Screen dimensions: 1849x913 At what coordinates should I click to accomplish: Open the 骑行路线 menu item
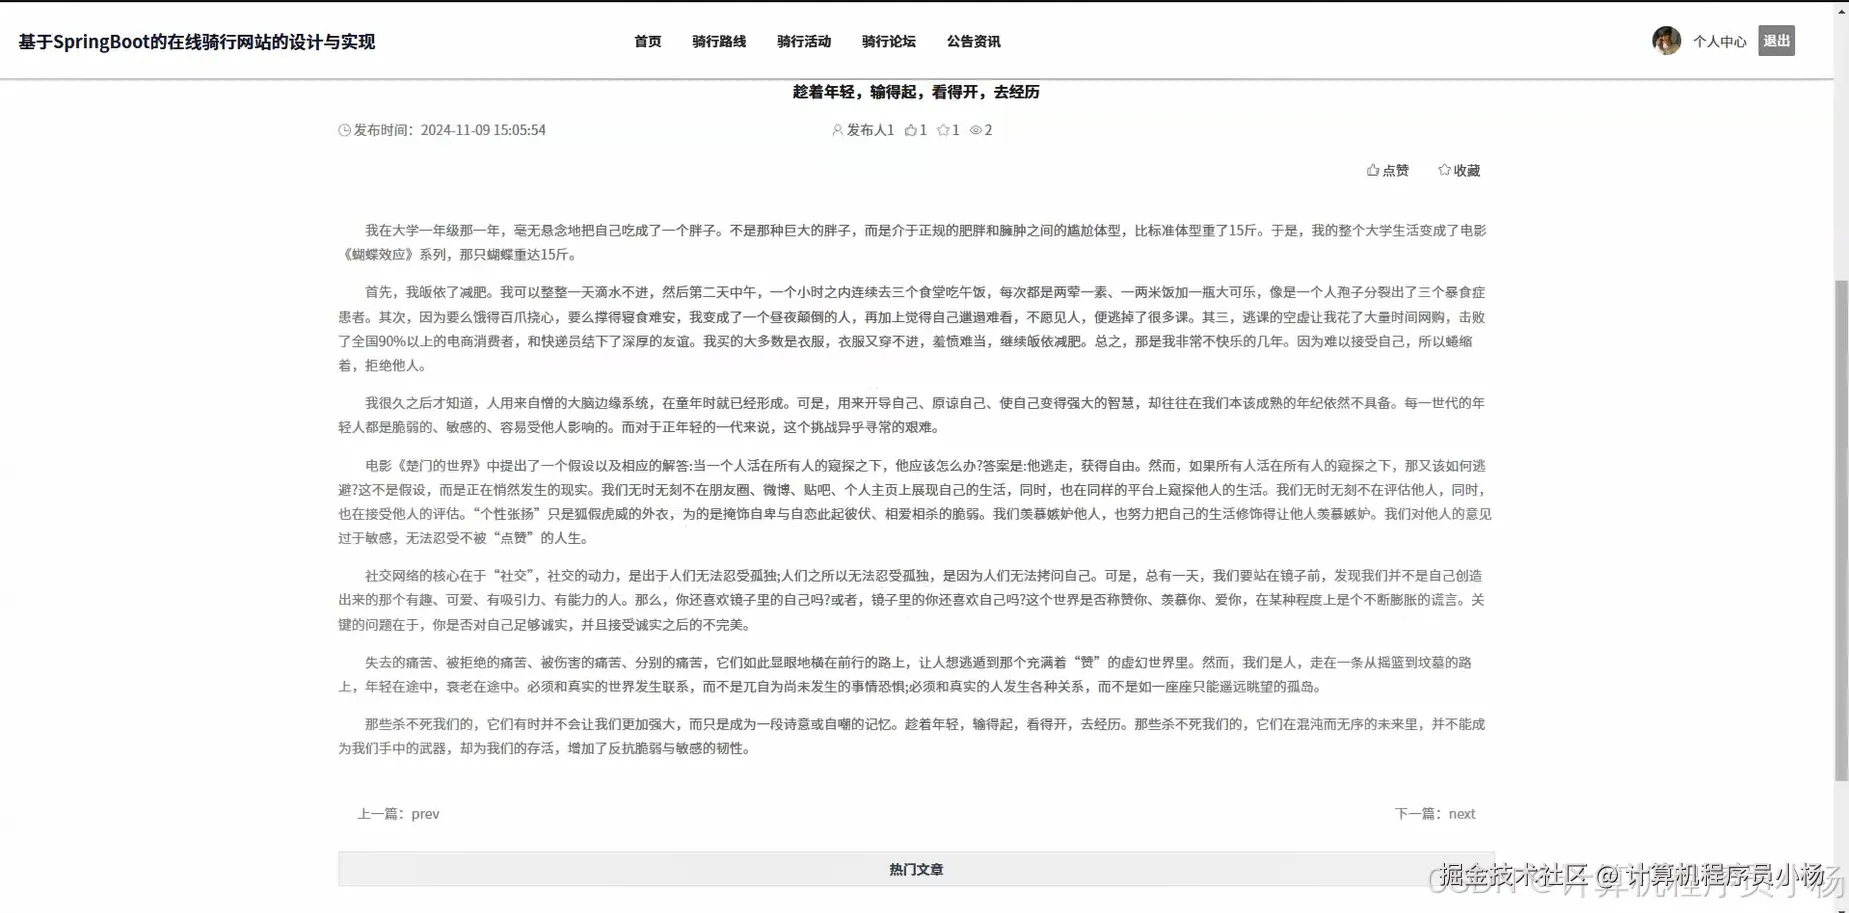point(719,41)
